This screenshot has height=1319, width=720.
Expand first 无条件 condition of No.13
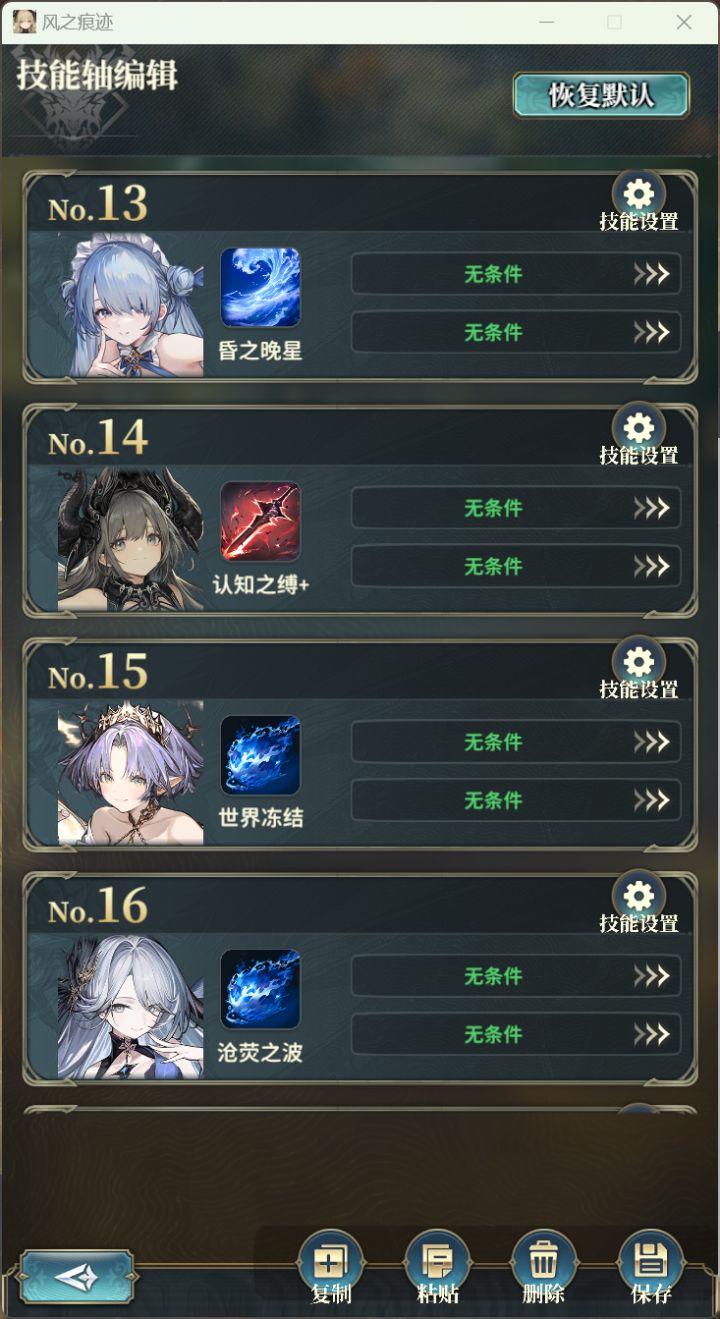pos(516,274)
